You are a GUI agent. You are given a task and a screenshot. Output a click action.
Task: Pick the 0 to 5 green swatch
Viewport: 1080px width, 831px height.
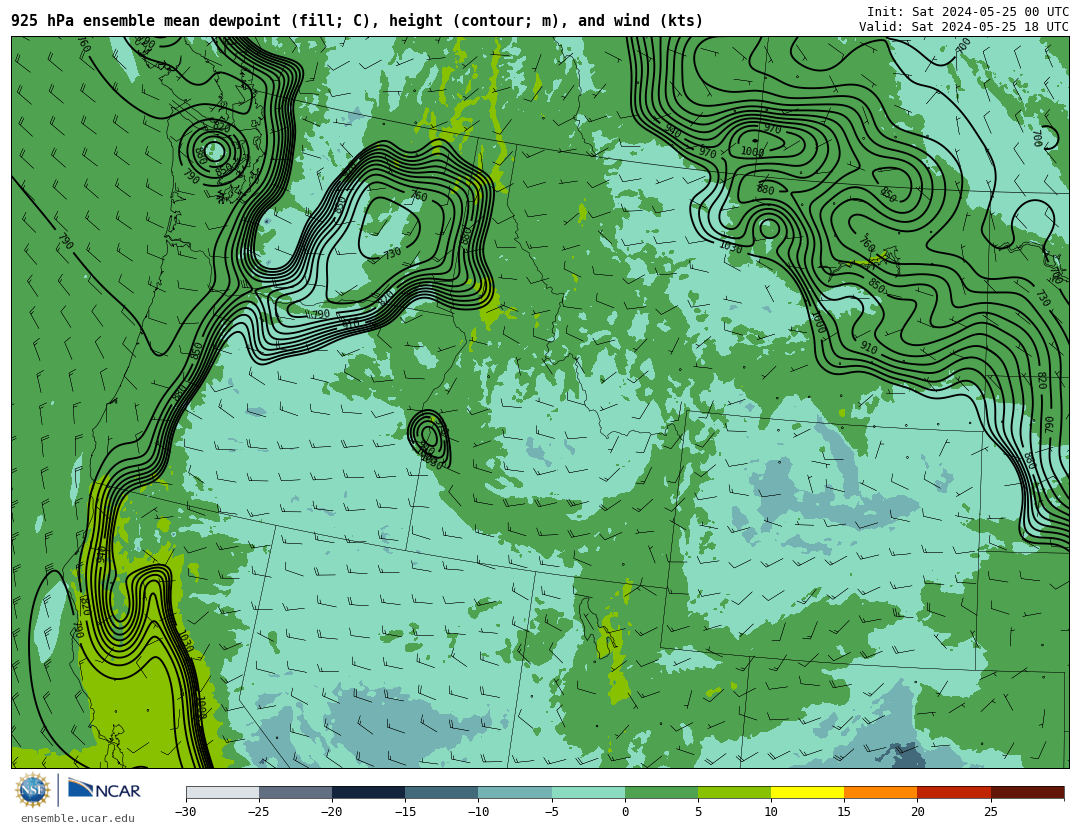(661, 792)
